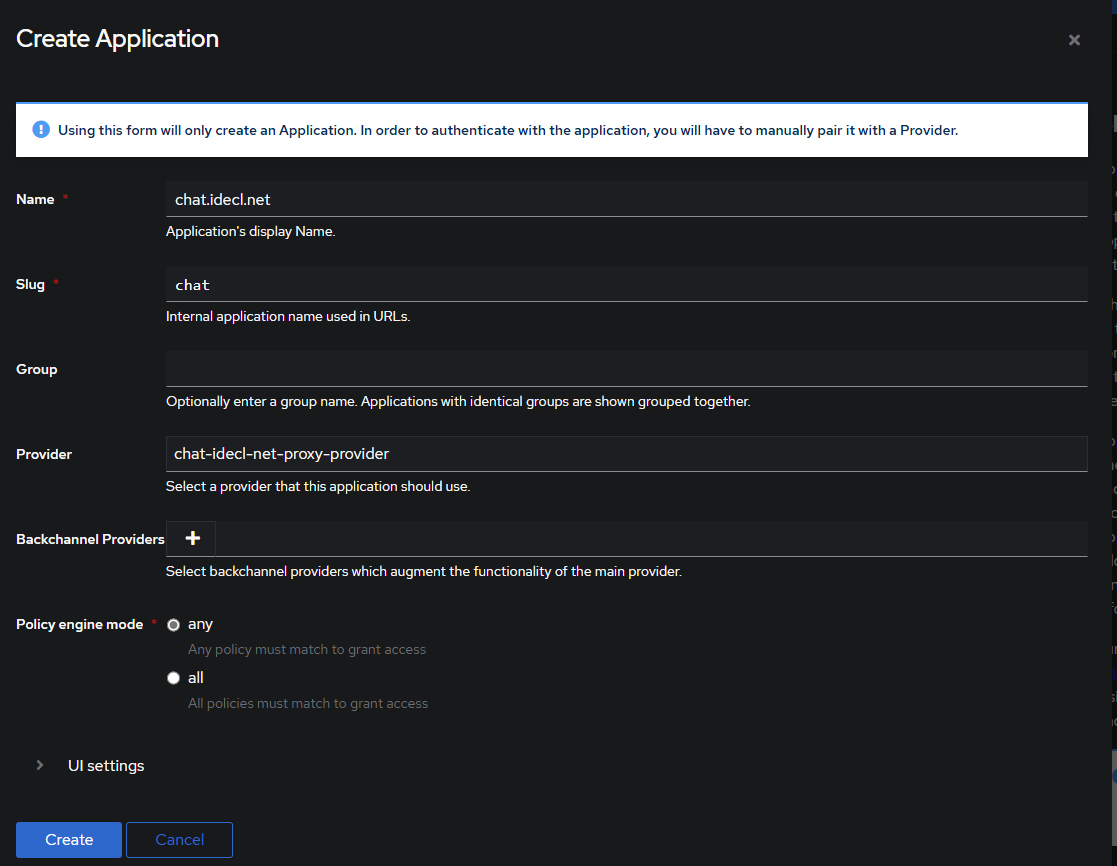The image size is (1117, 866).
Task: Click the UI settings section title
Action: (106, 765)
